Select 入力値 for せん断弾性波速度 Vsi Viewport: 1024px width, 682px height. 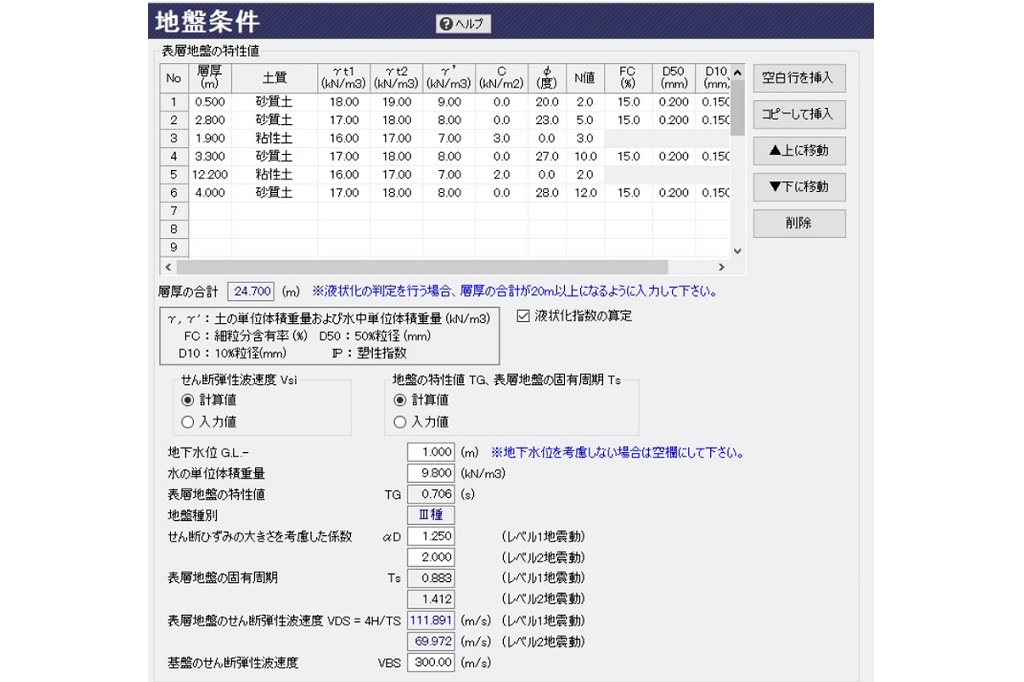tap(188, 422)
